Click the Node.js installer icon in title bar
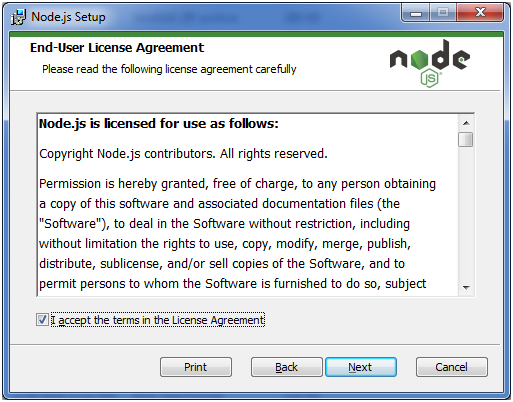The width and height of the screenshot is (513, 402). coord(18,17)
